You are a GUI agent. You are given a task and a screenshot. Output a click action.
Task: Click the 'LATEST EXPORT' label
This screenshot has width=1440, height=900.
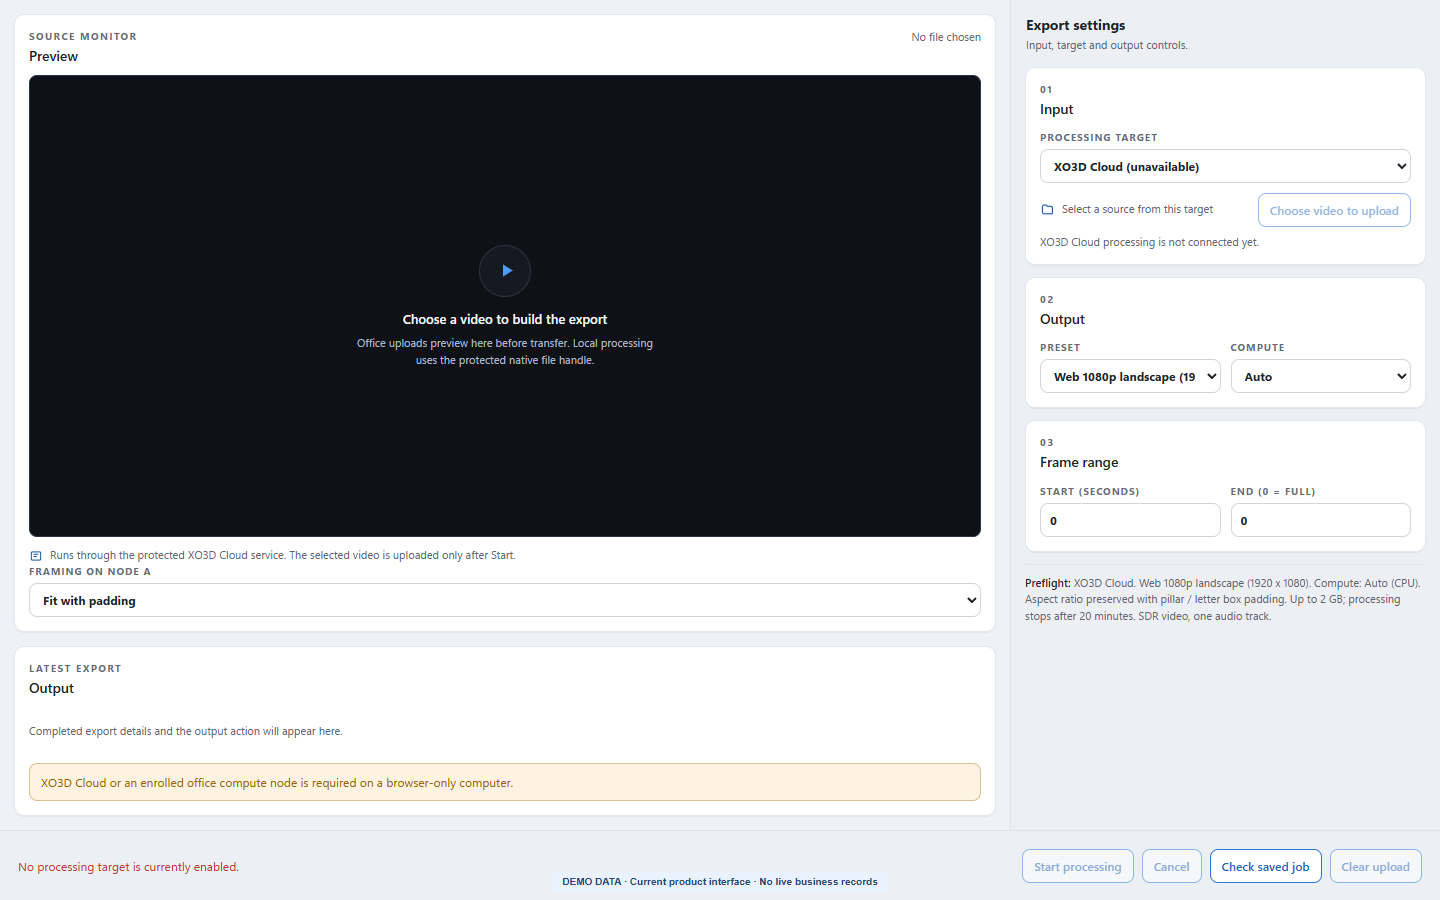point(75,669)
